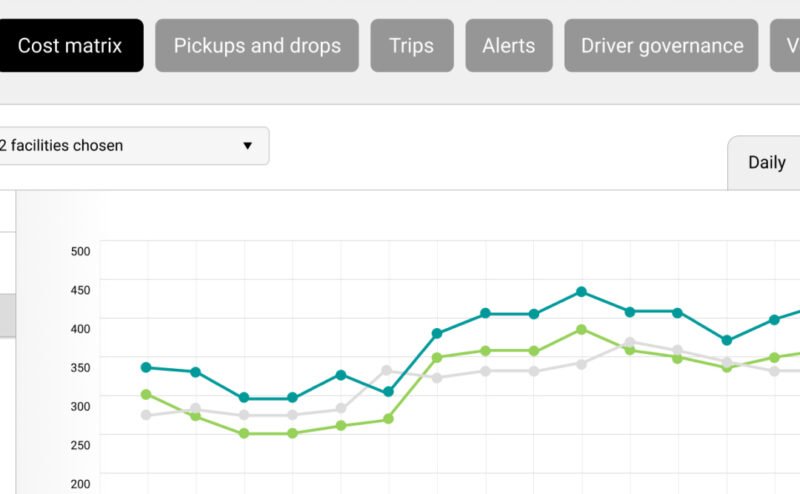Expand the facilities chosen dropdown
The image size is (800, 494).
tap(130, 146)
